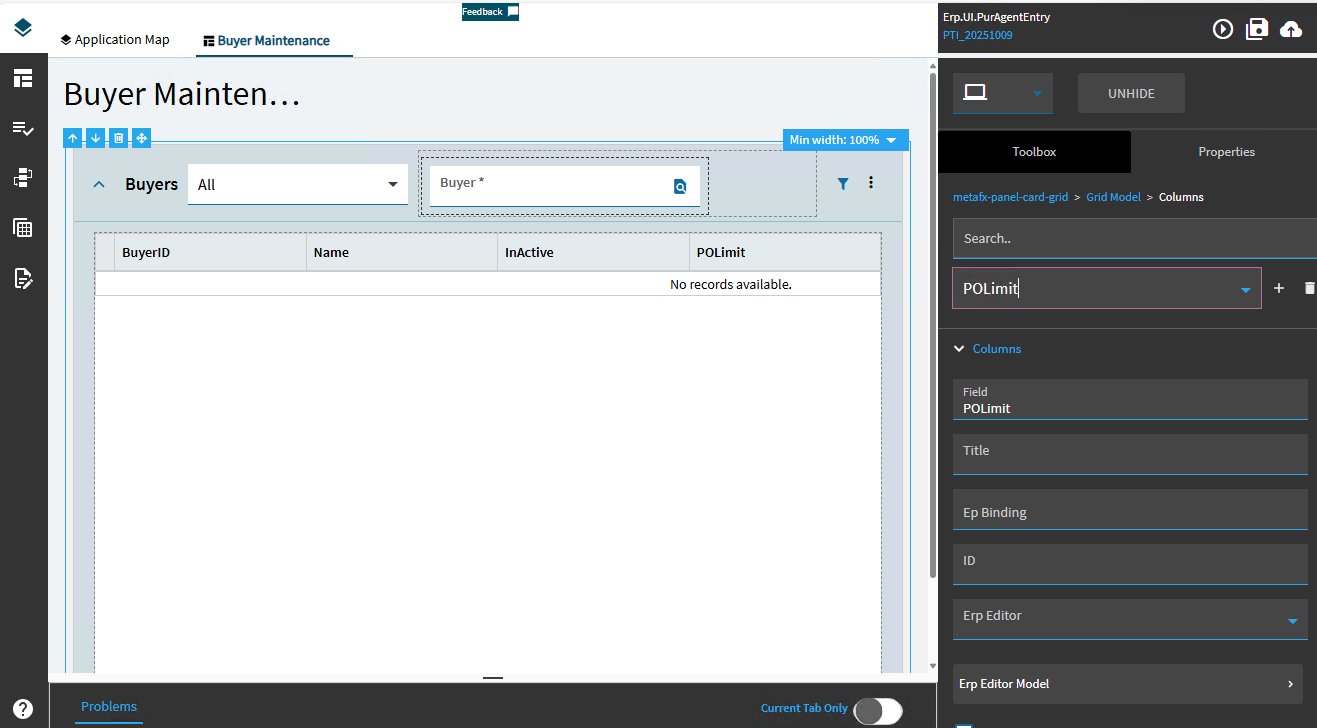Open the Problems tab at the bottom
The height and width of the screenshot is (728, 1317).
tap(109, 707)
